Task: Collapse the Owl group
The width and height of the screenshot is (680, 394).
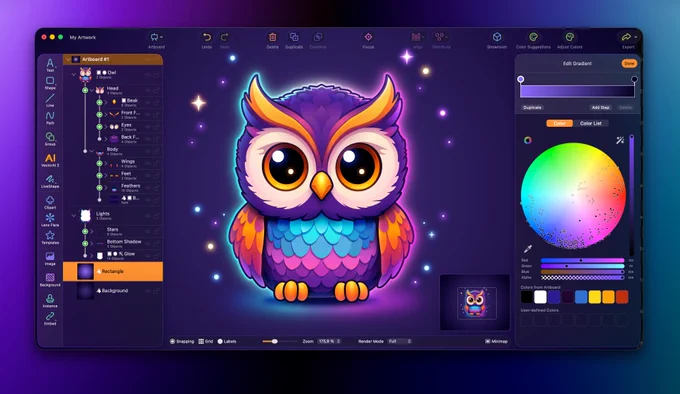Action: tap(74, 75)
